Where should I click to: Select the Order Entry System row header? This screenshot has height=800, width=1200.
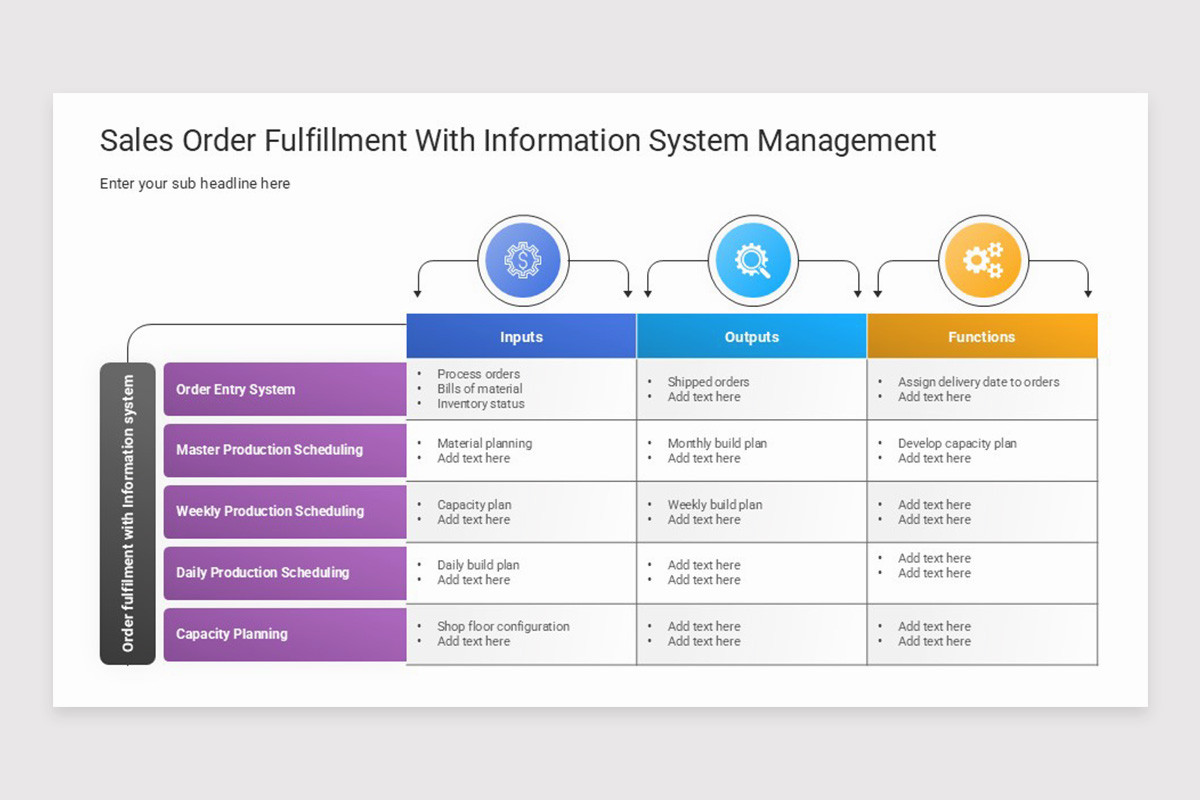pos(284,389)
